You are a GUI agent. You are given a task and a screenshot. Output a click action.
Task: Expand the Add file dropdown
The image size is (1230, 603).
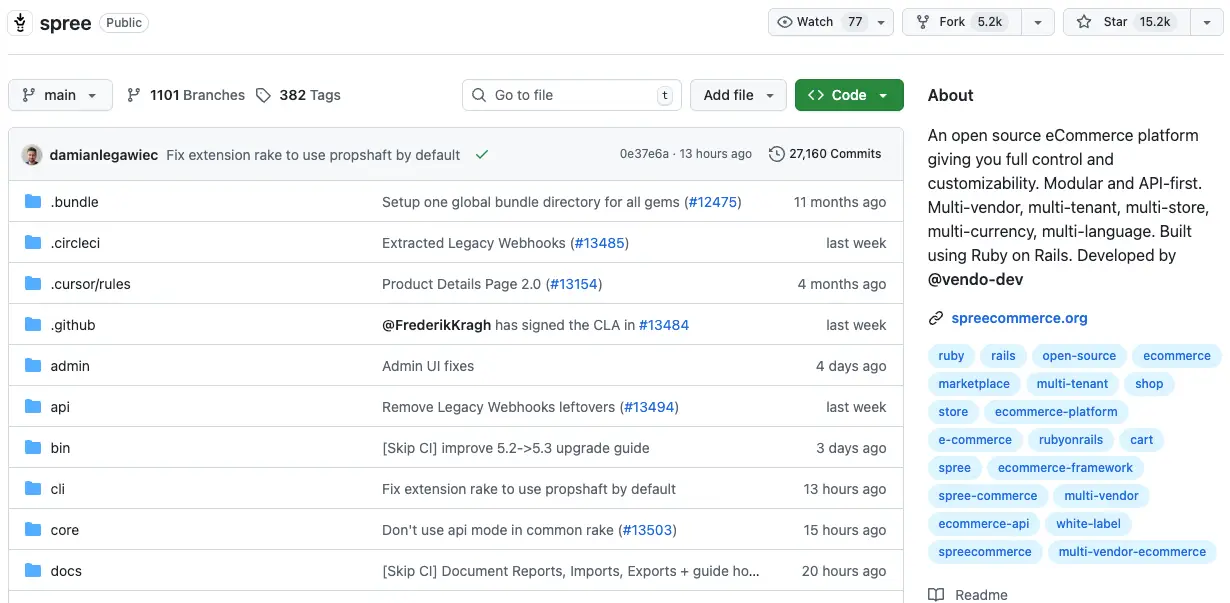[738, 95]
